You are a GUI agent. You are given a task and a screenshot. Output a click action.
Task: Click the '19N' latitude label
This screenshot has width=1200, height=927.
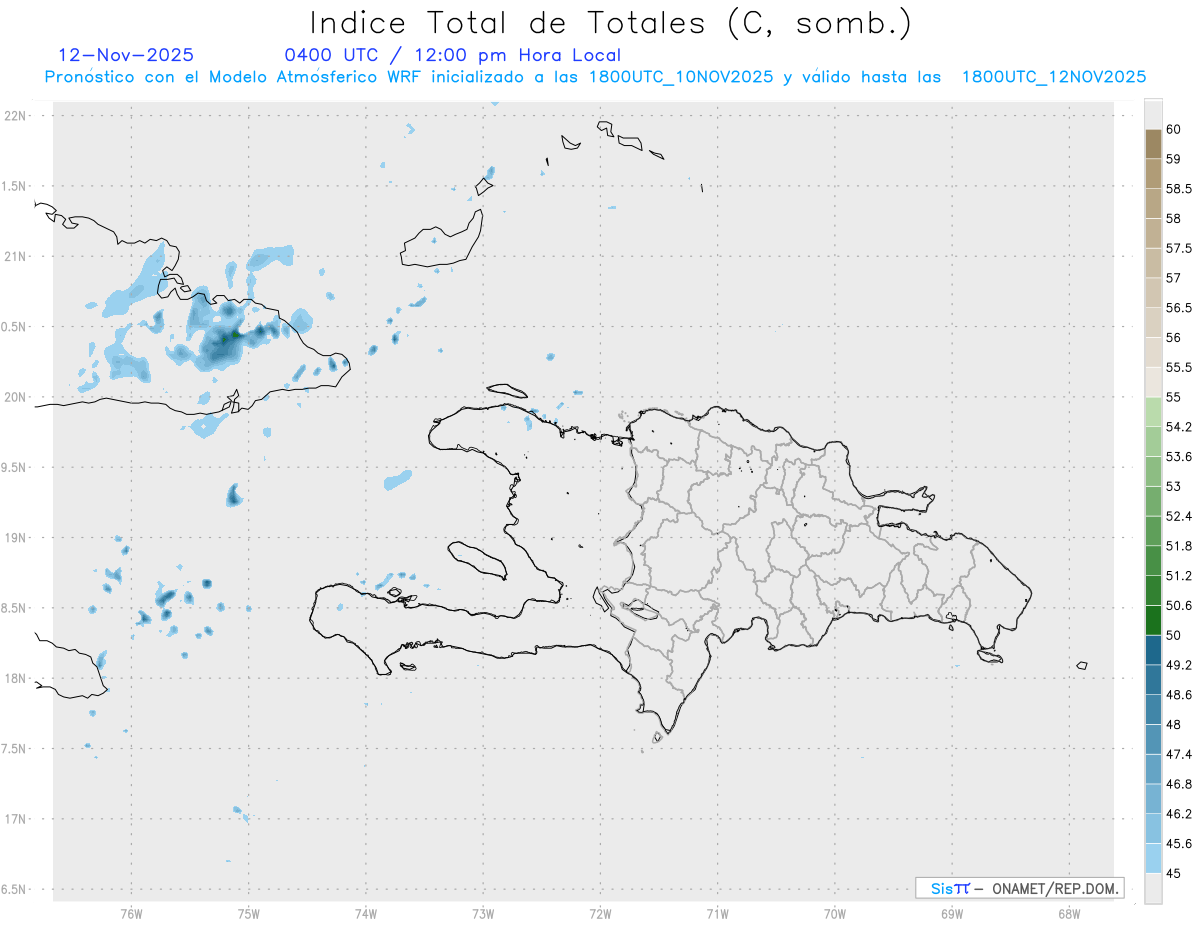click(x=17, y=538)
